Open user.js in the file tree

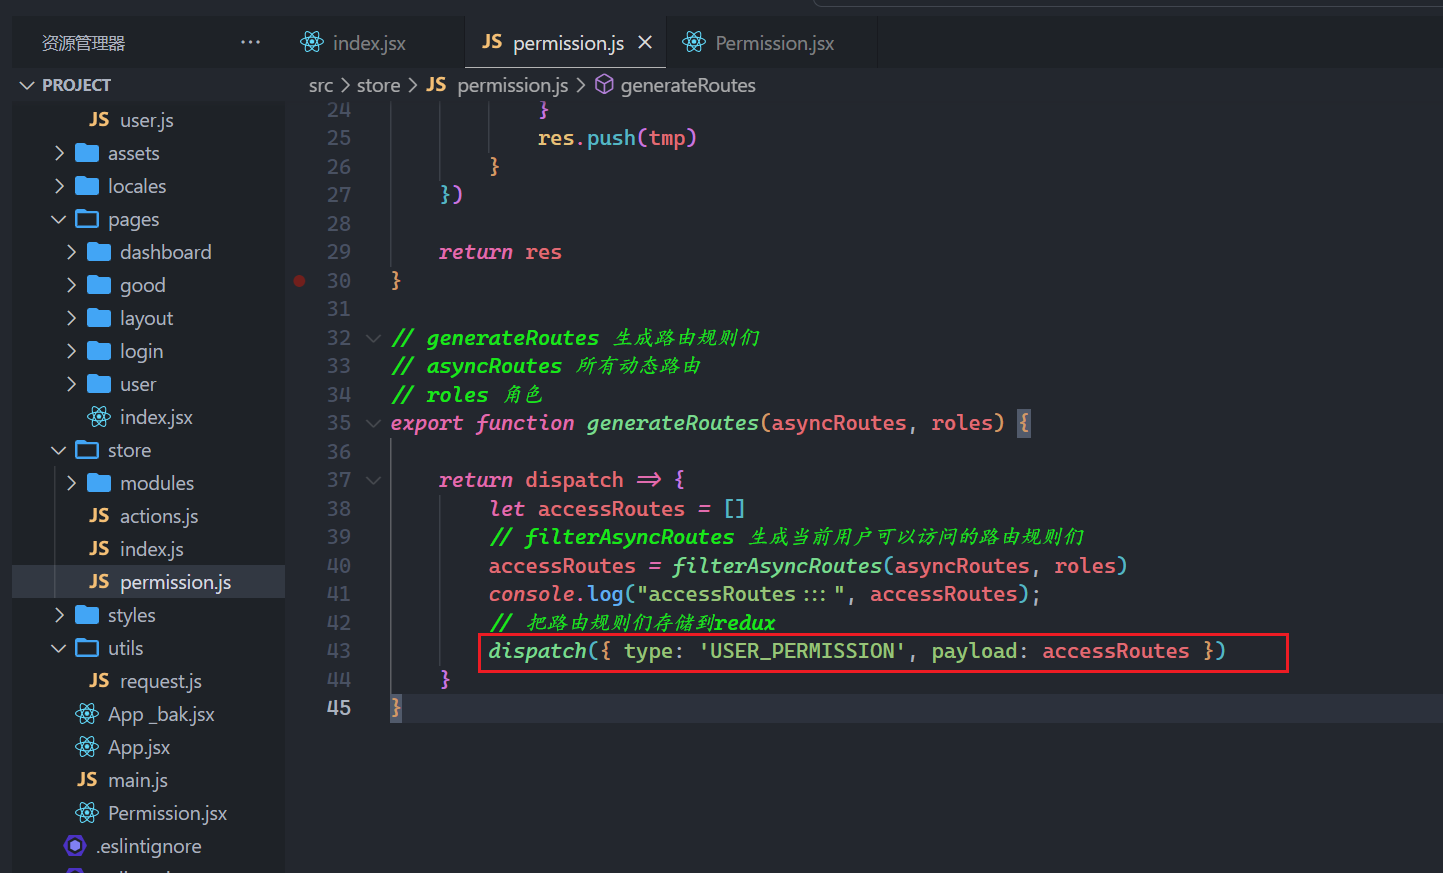point(146,120)
